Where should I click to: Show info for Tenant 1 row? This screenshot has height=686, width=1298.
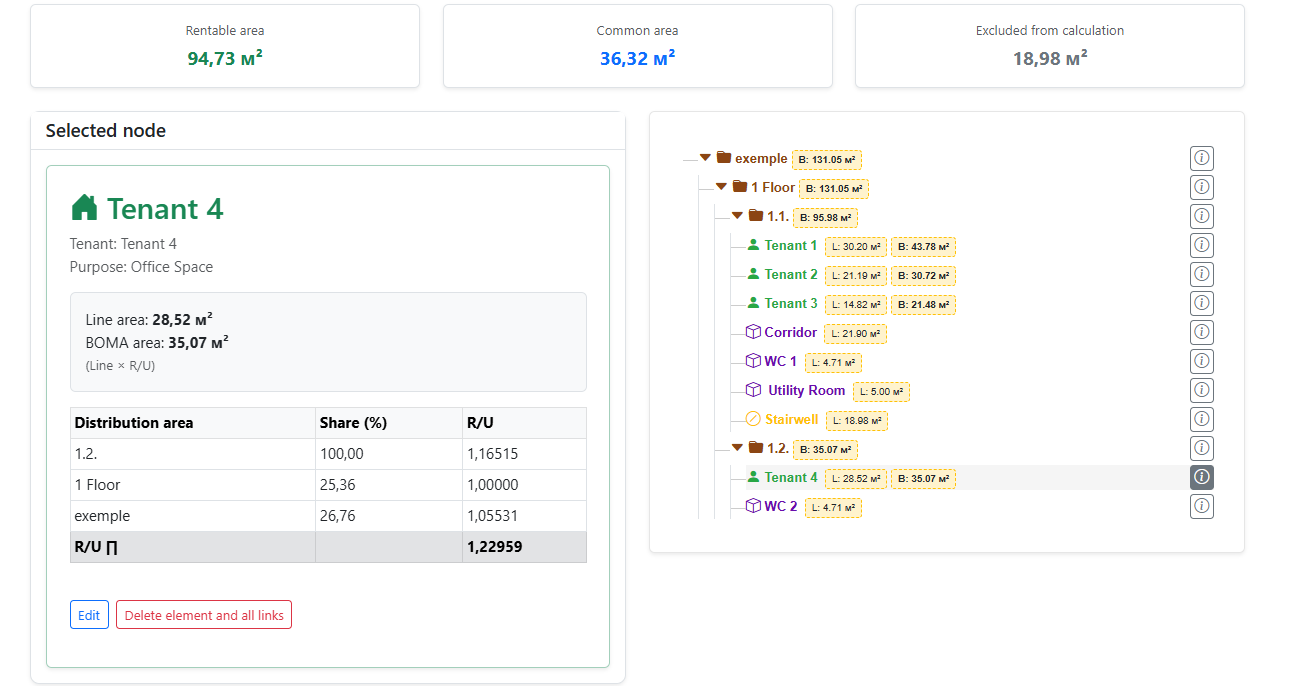1202,245
